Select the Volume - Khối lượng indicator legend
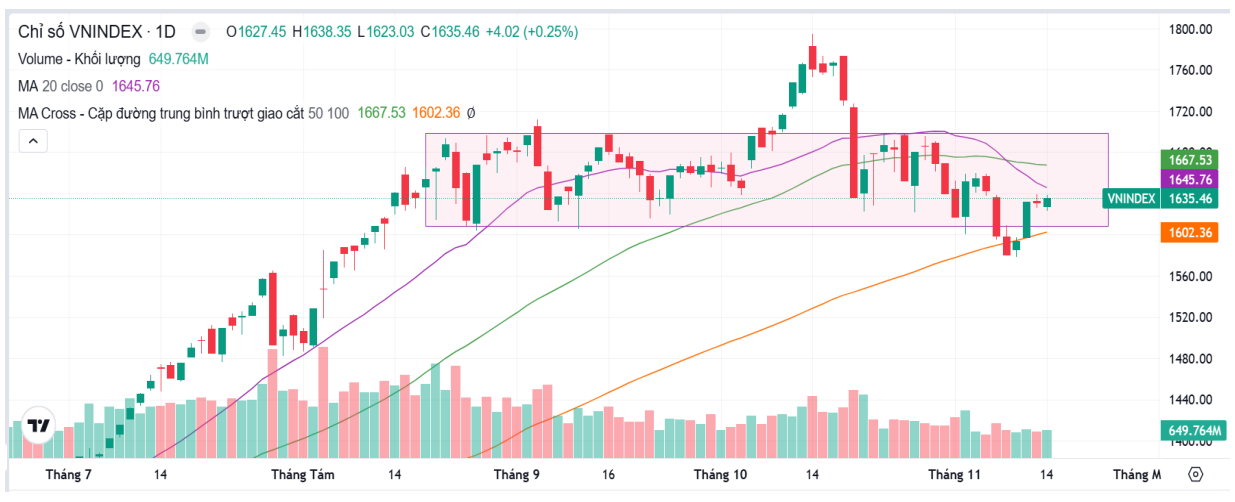This screenshot has width=1235, height=502. [x=81, y=59]
